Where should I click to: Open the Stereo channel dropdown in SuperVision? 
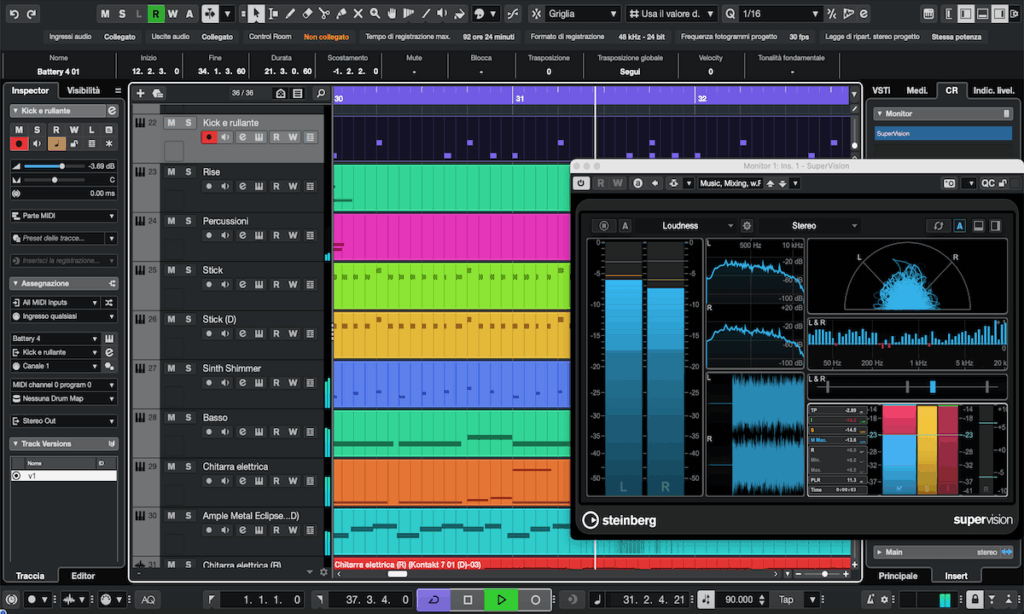[x=810, y=225]
